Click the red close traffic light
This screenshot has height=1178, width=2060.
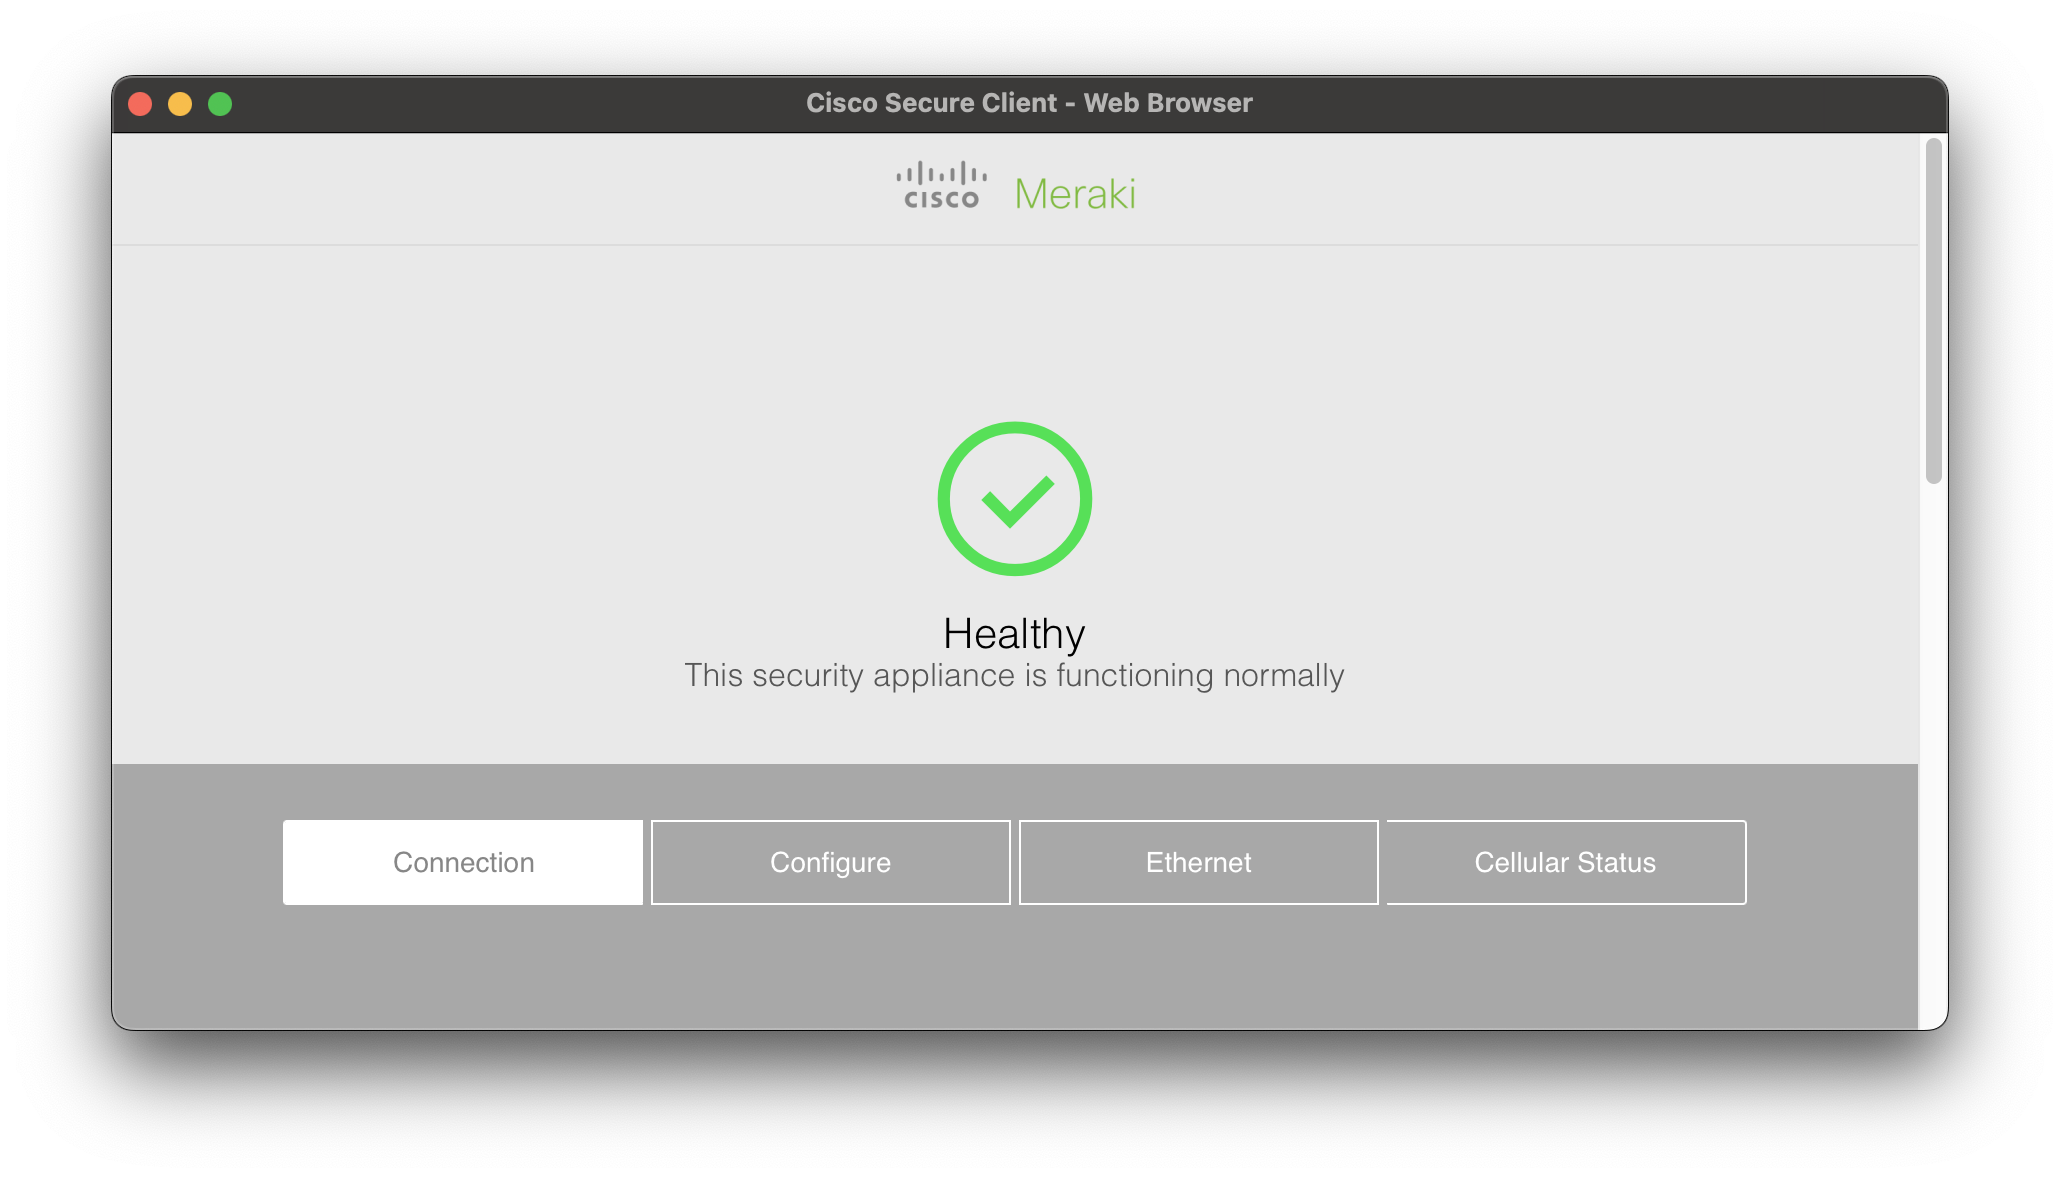coord(142,103)
